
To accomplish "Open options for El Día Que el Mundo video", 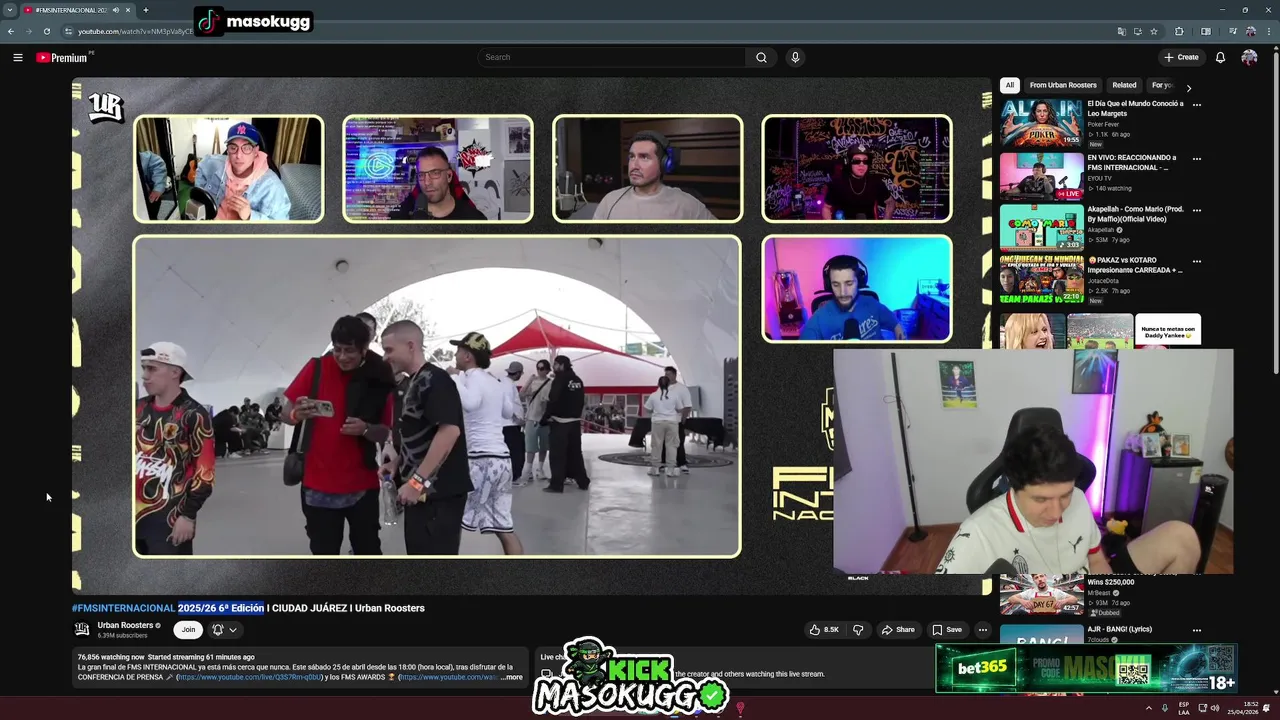I will 1196,104.
